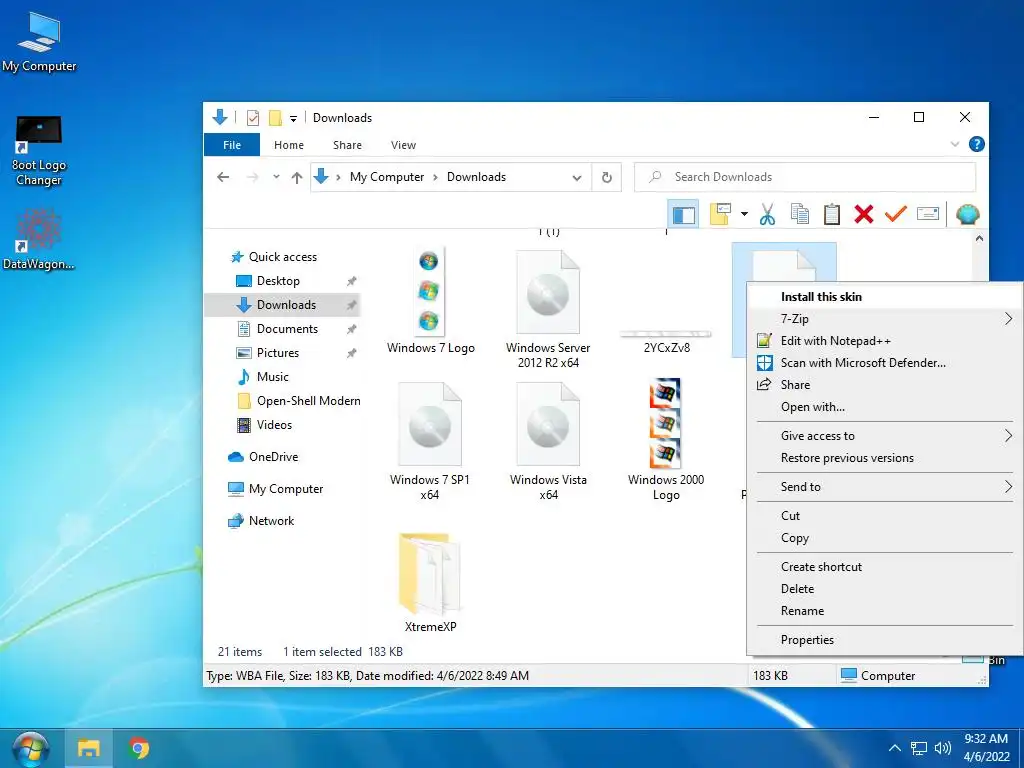
Task: Click the clipboard Paste icon in toolbar
Action: 831,214
